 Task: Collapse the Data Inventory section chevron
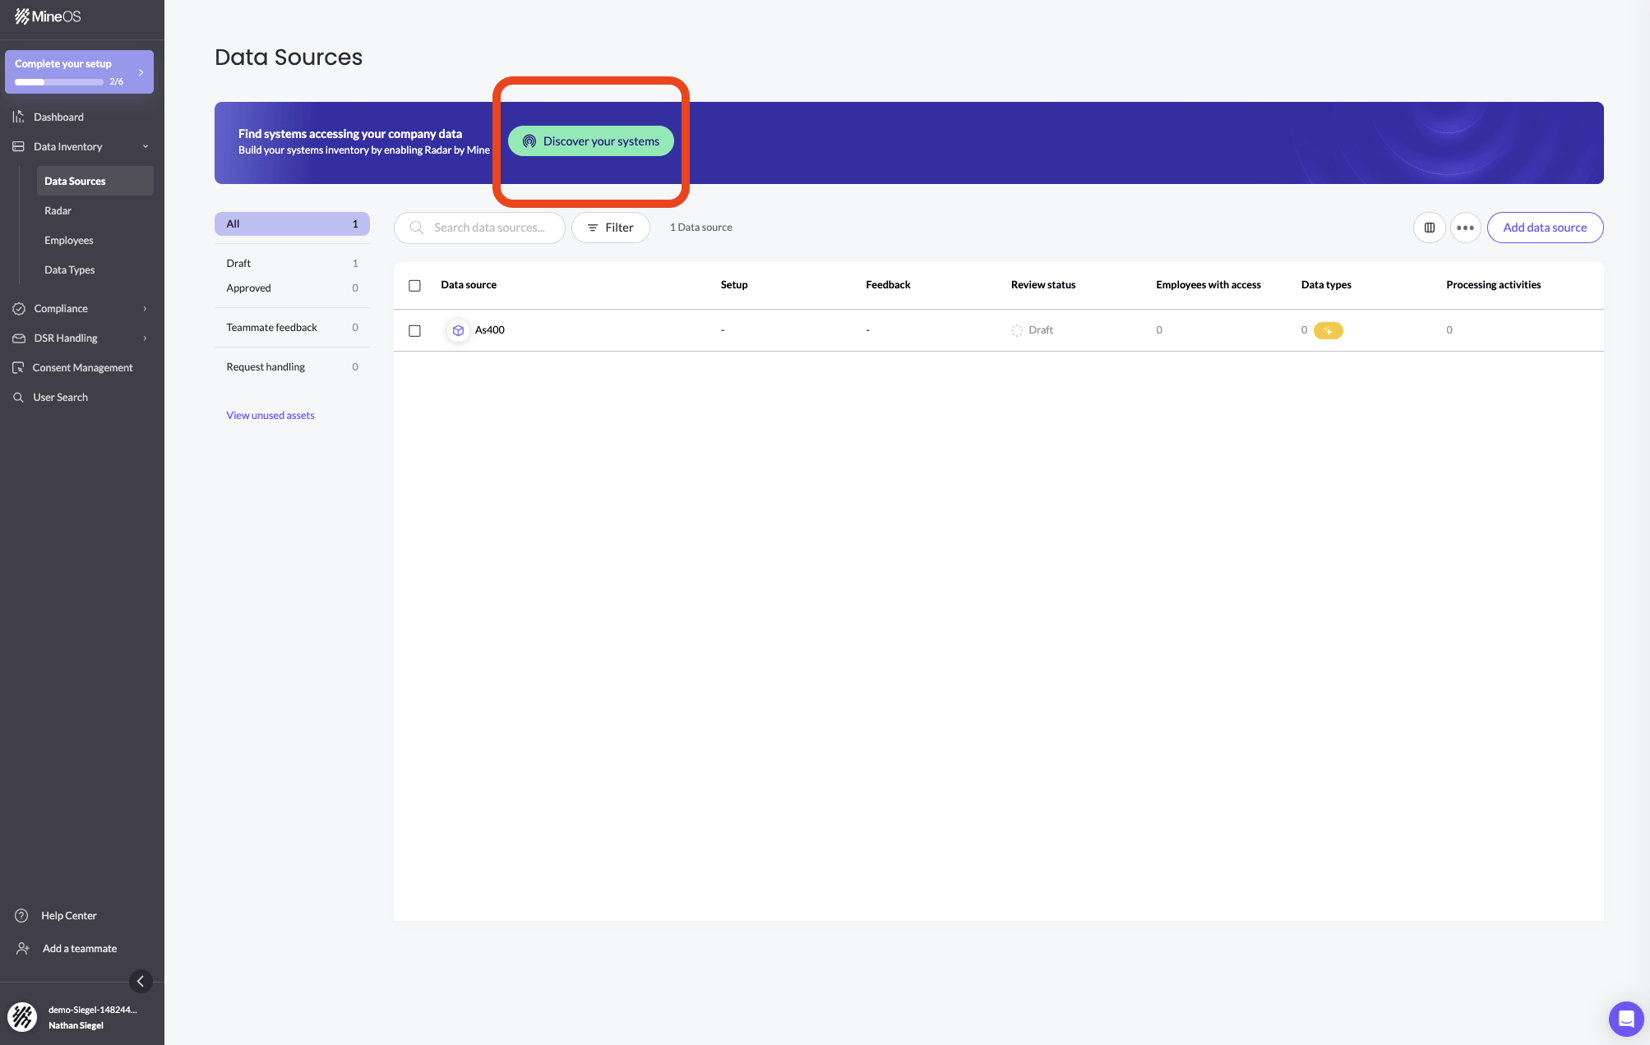pyautogui.click(x=145, y=146)
